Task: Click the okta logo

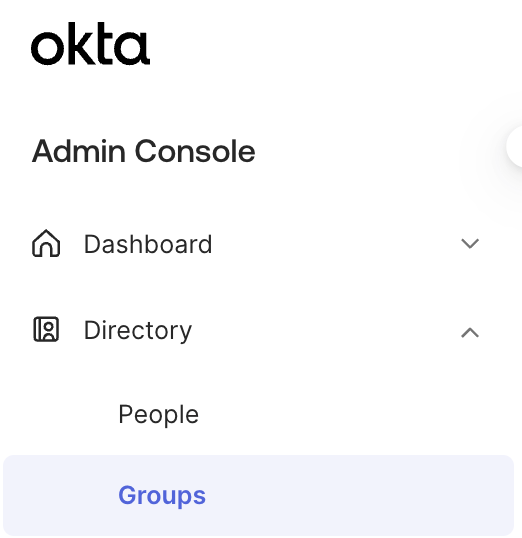Action: [x=90, y=44]
